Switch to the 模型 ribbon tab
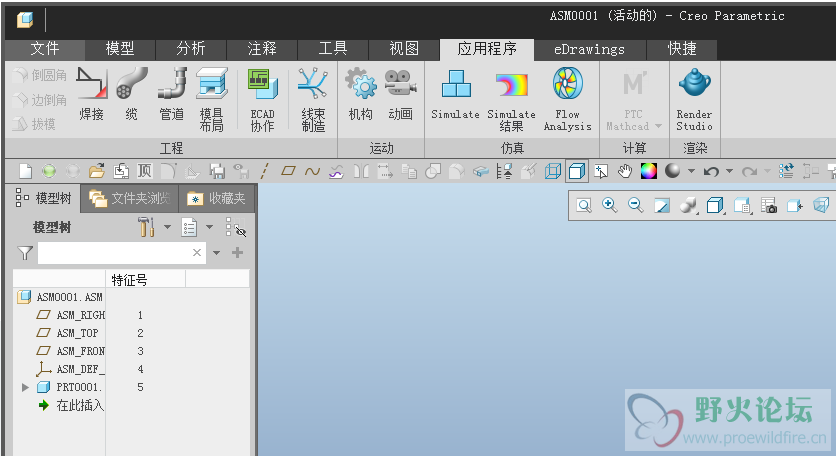This screenshot has height=456, width=836. (120, 49)
